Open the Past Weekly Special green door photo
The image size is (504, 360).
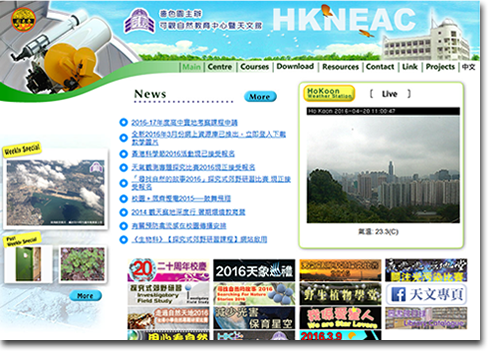[28, 264]
